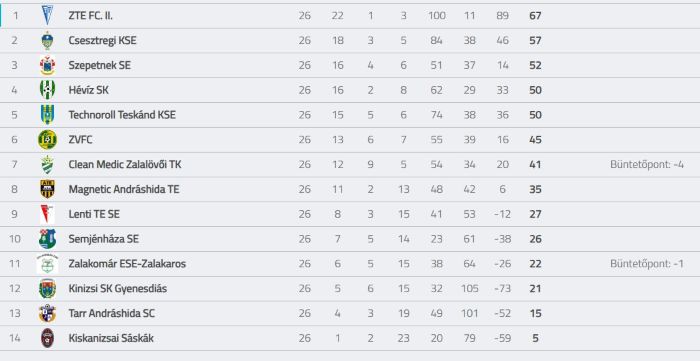Image resolution: width=700 pixels, height=361 pixels.
Task: Open the Tarr Andráshida SC team page
Action: 112,313
